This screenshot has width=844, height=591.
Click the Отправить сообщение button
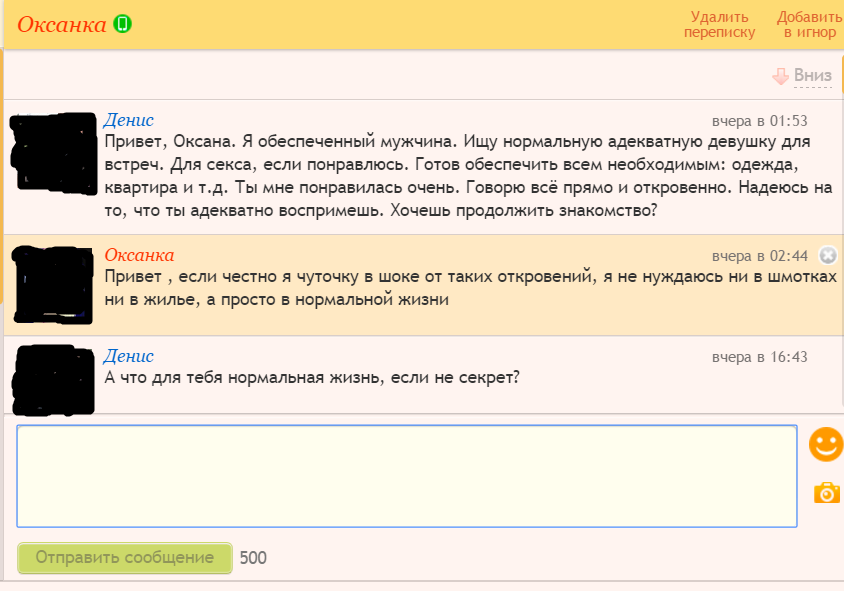tap(125, 558)
